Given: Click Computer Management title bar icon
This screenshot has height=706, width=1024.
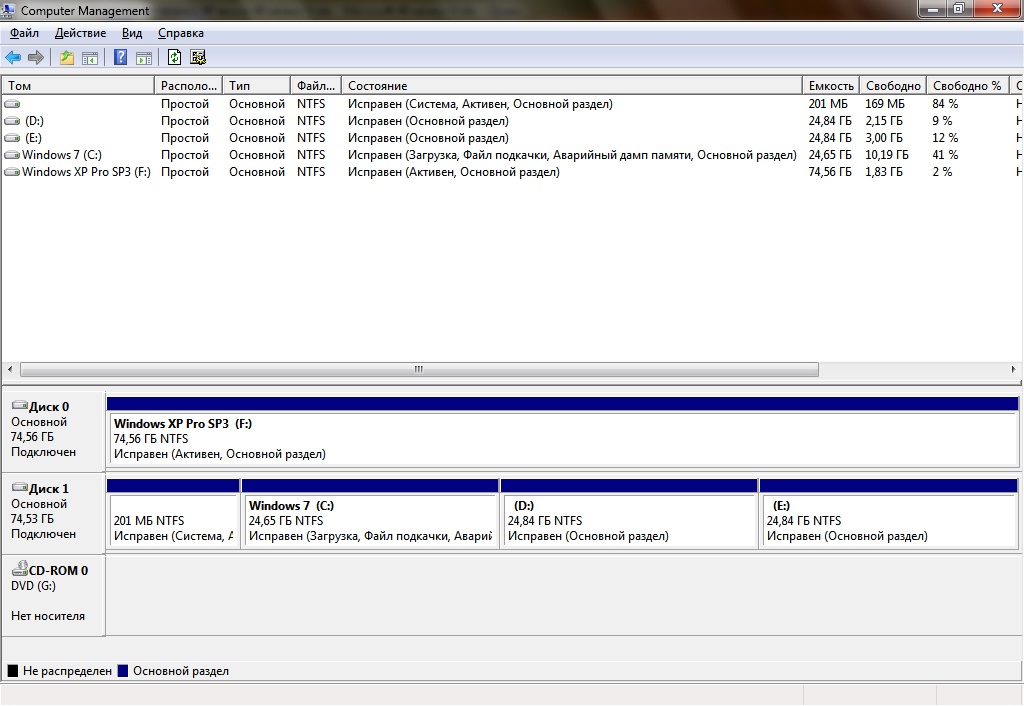Looking at the screenshot, I should [8, 10].
